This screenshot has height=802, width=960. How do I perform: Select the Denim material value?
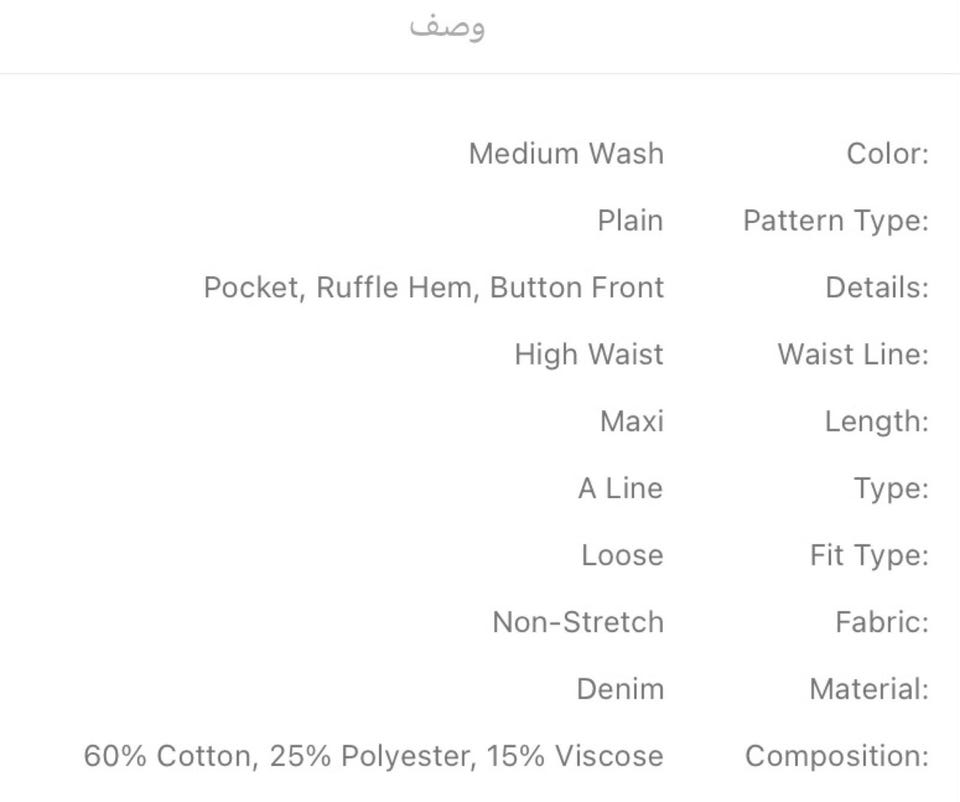click(x=620, y=690)
